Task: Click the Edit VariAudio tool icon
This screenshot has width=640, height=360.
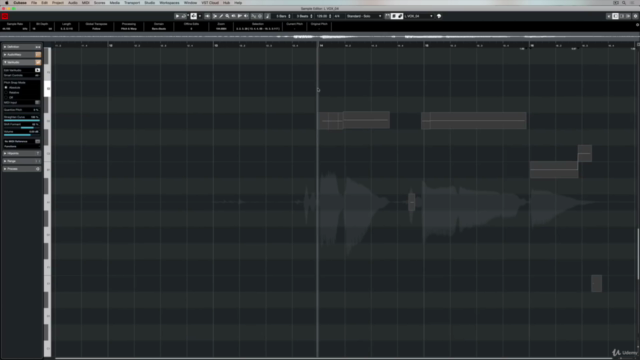Action: [37, 70]
